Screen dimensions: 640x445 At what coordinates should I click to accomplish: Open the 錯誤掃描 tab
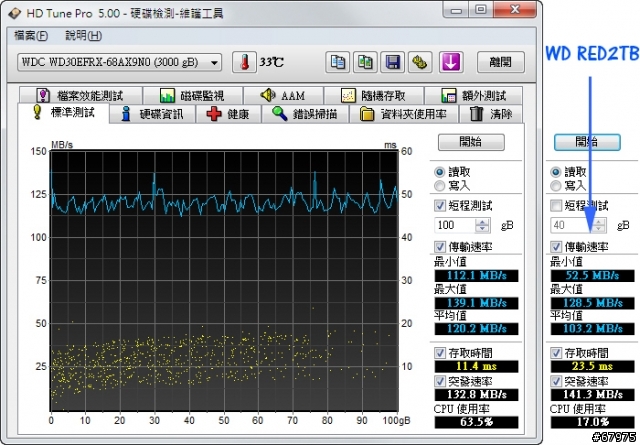pyautogui.click(x=305, y=114)
